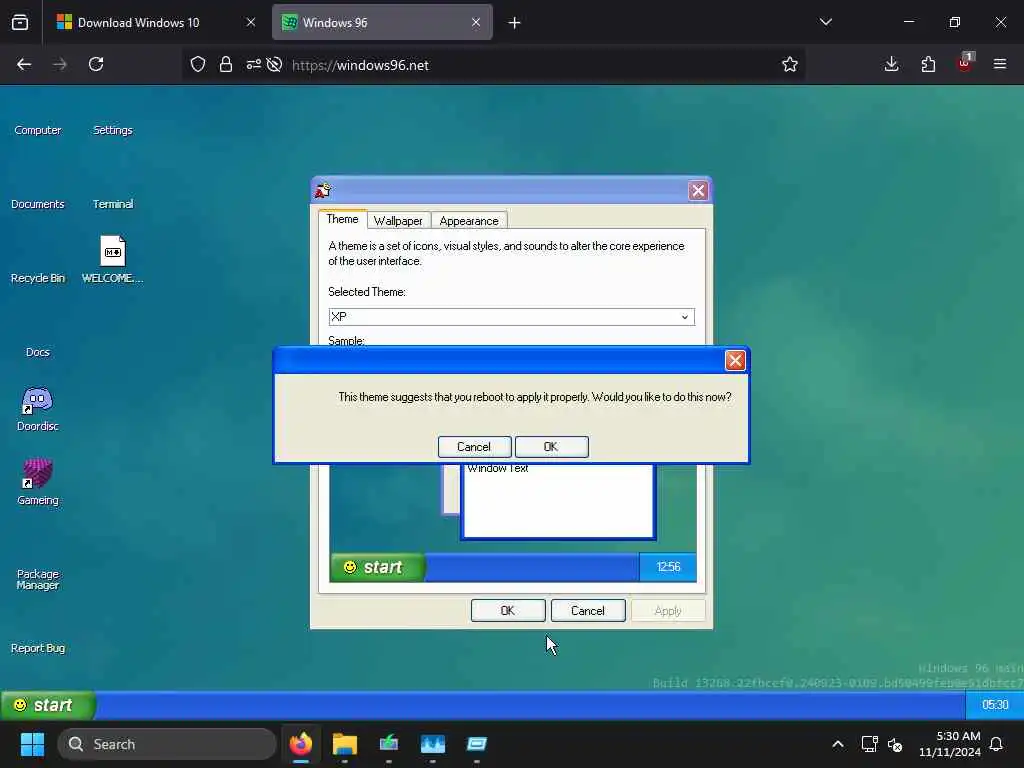
Task: Select the Theme tab
Action: (x=342, y=219)
